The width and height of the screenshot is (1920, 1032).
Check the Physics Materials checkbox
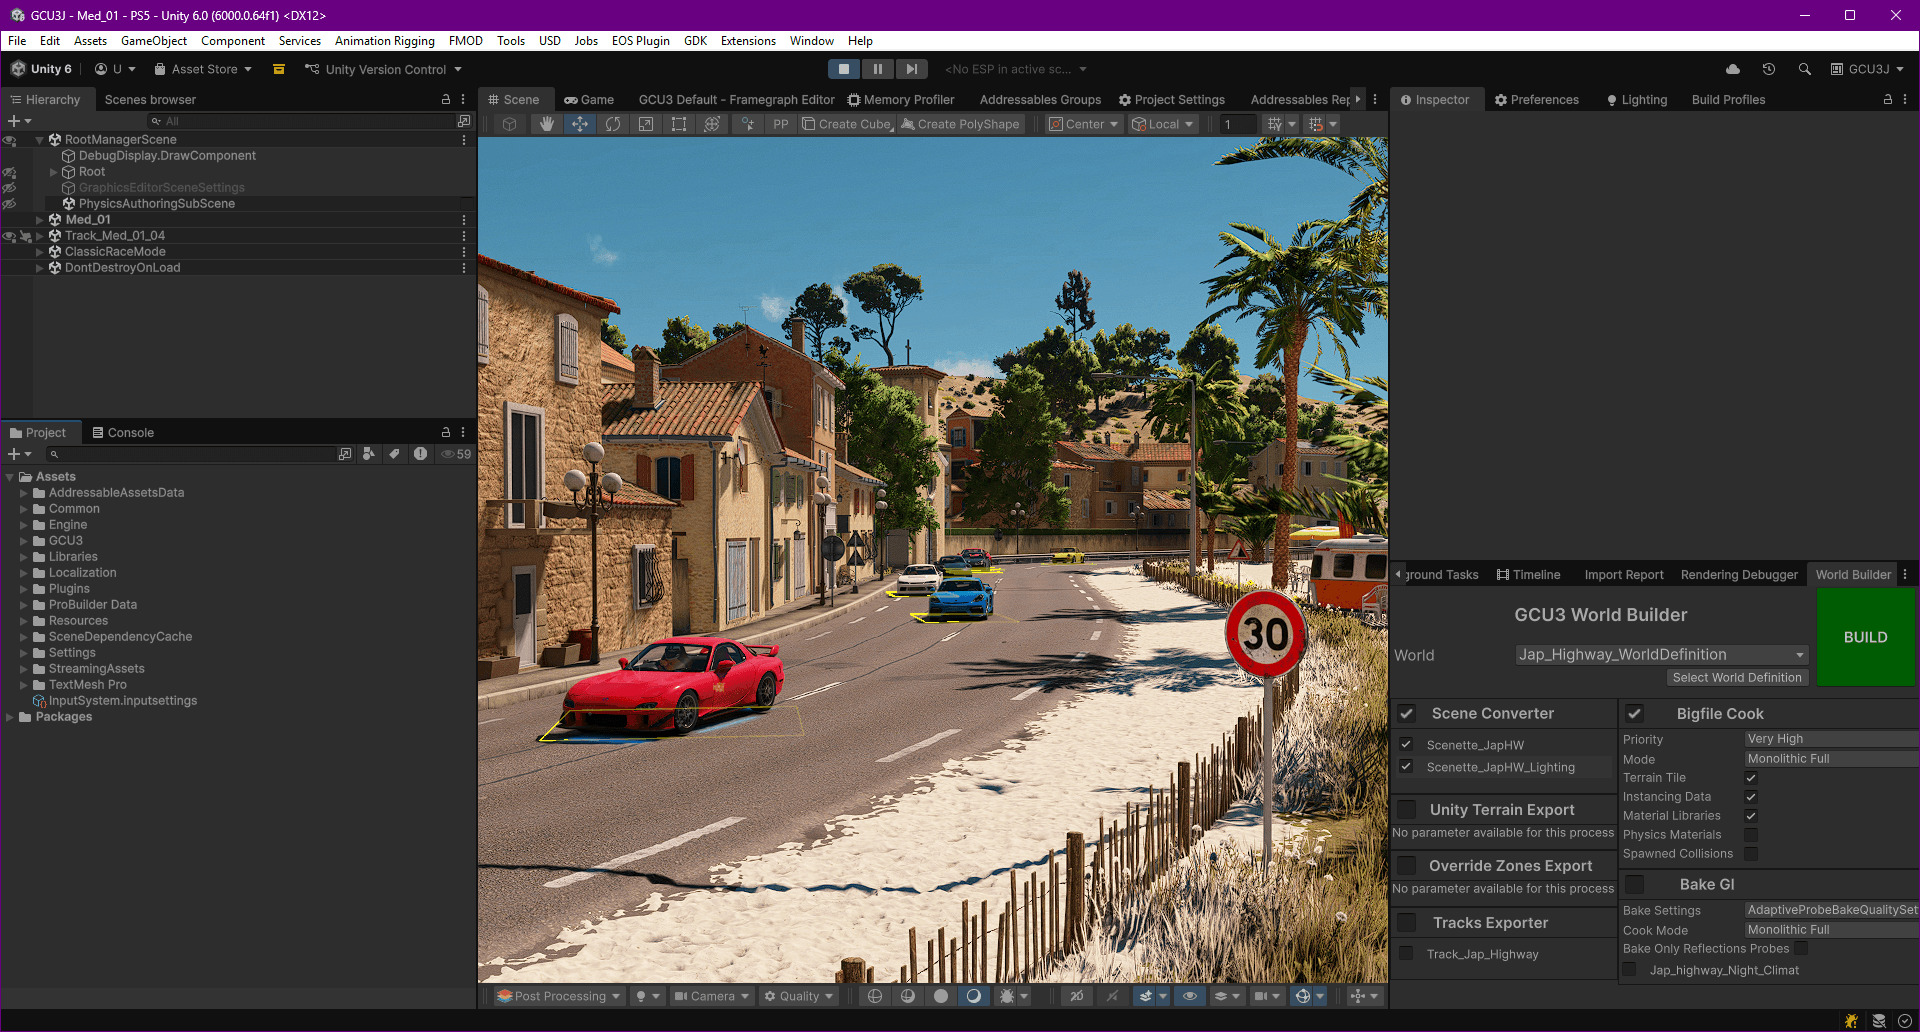(x=1751, y=834)
